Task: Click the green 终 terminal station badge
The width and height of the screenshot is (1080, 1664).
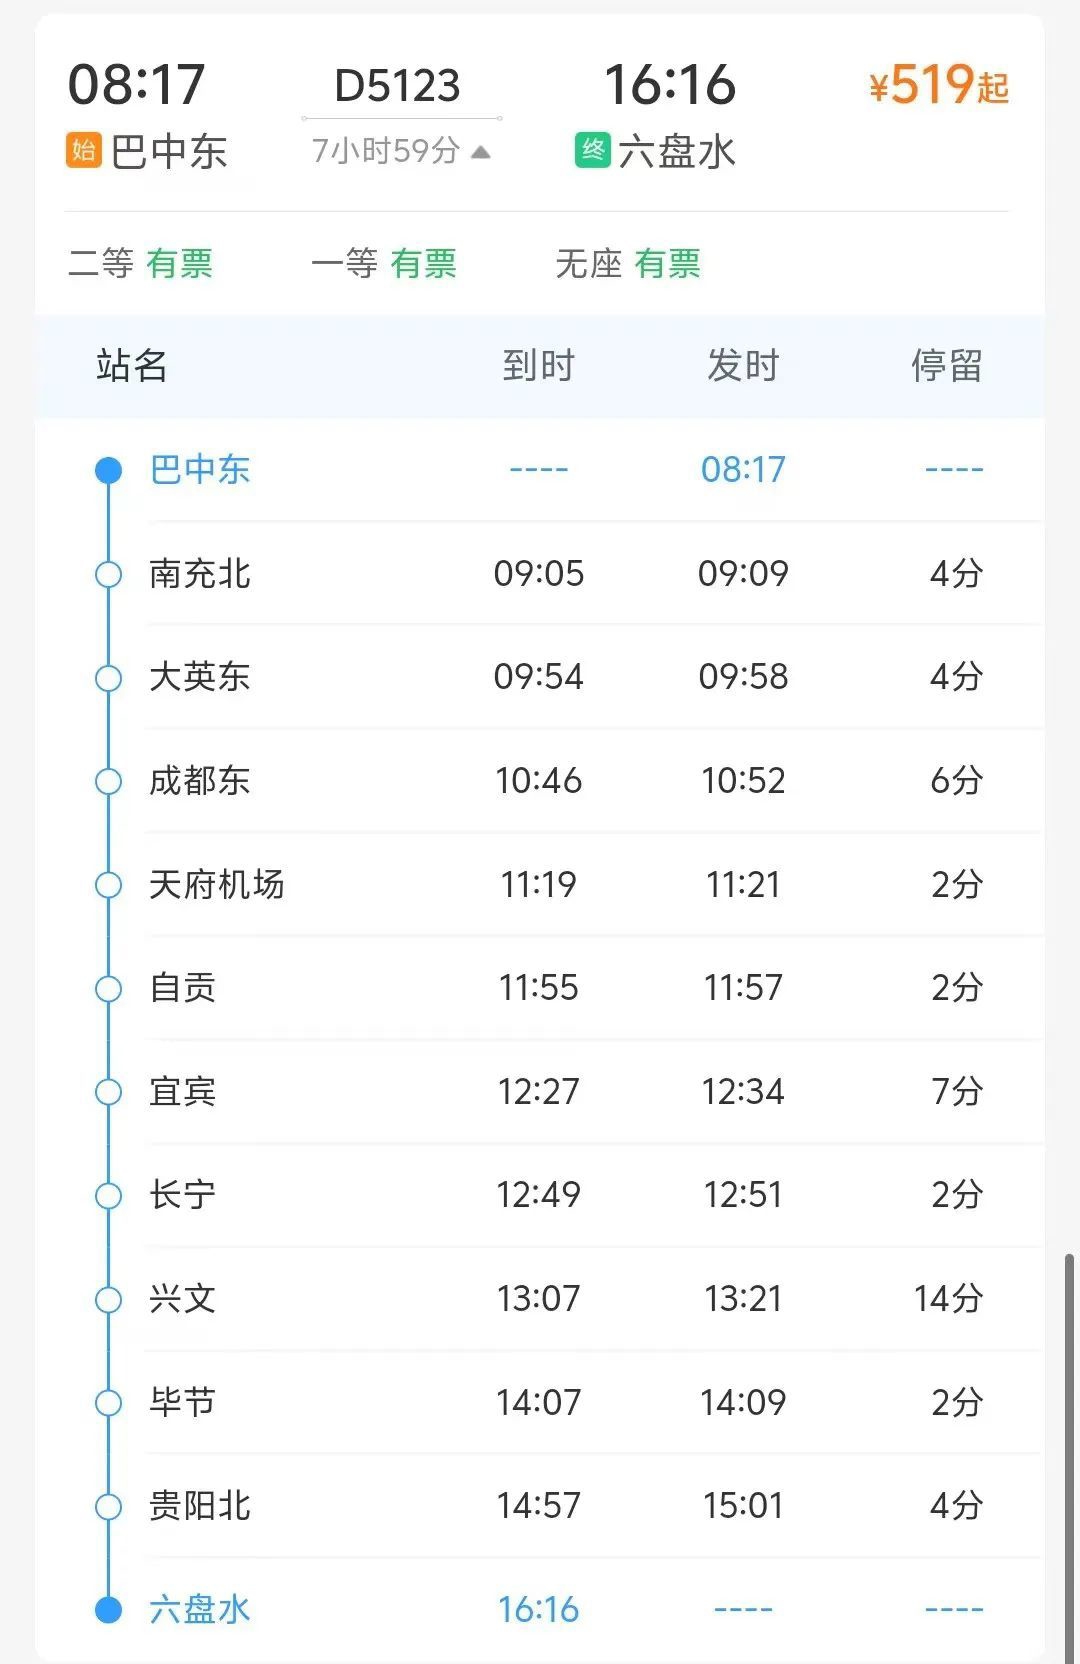Action: [x=592, y=151]
